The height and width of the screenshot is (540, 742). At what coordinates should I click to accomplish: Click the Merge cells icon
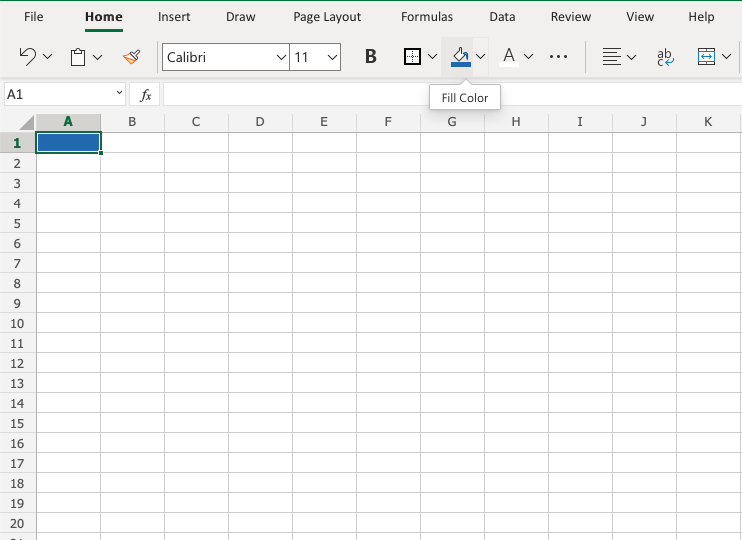[x=706, y=57]
